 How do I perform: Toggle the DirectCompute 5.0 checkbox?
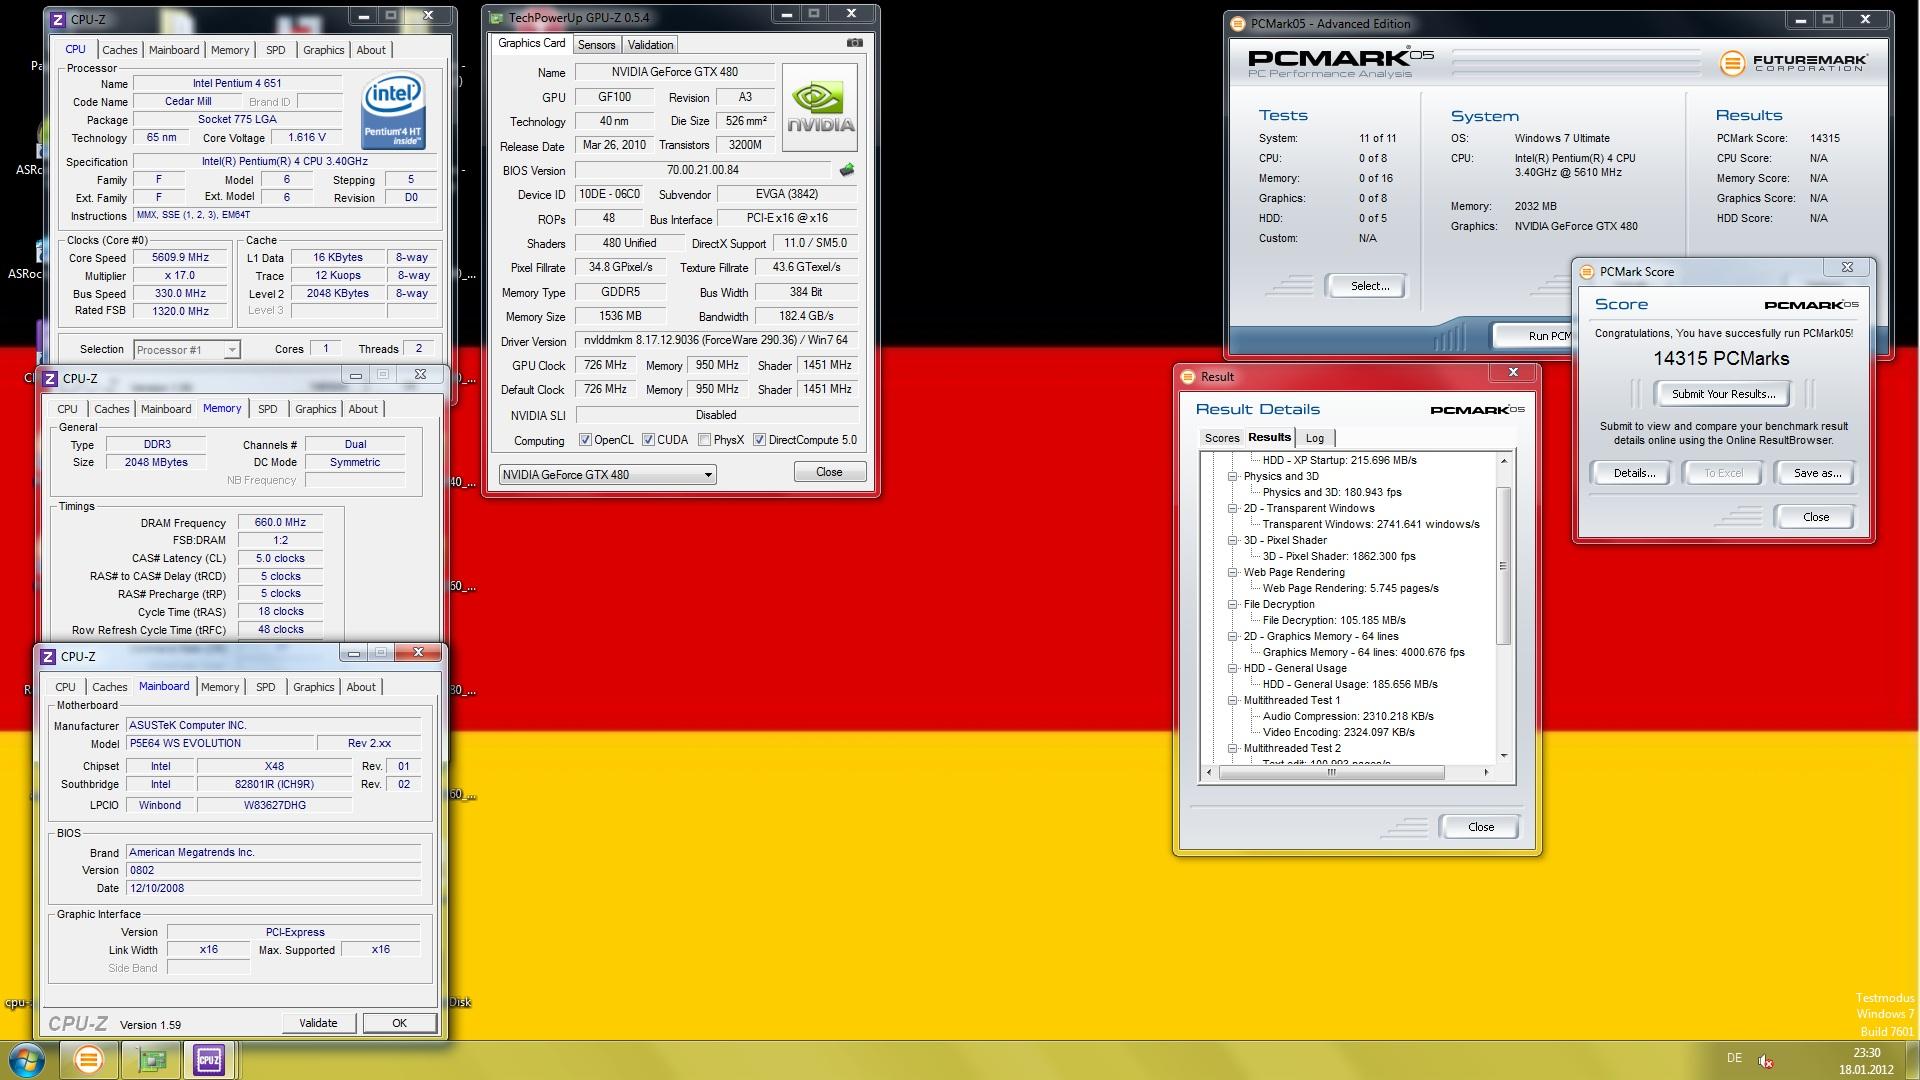click(x=759, y=440)
